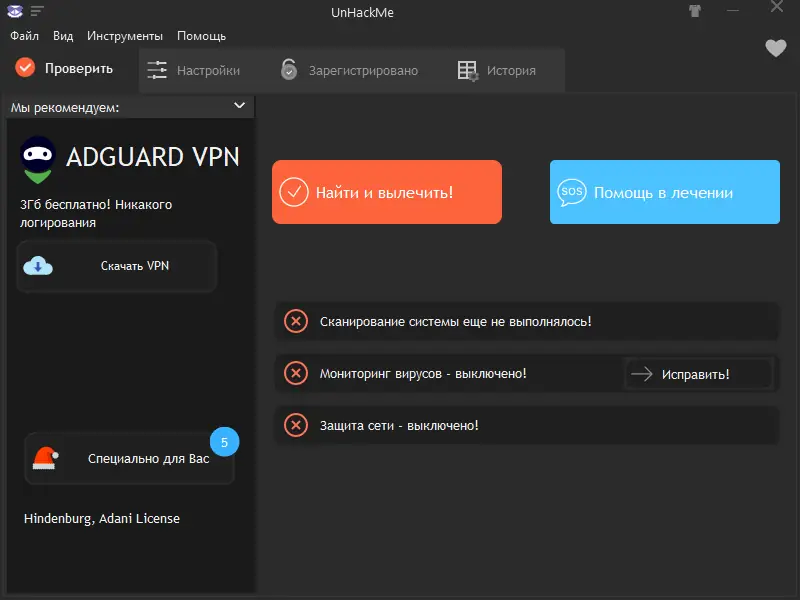Click the heart favorite icon
Viewport: 800px width, 600px height.
tap(776, 48)
